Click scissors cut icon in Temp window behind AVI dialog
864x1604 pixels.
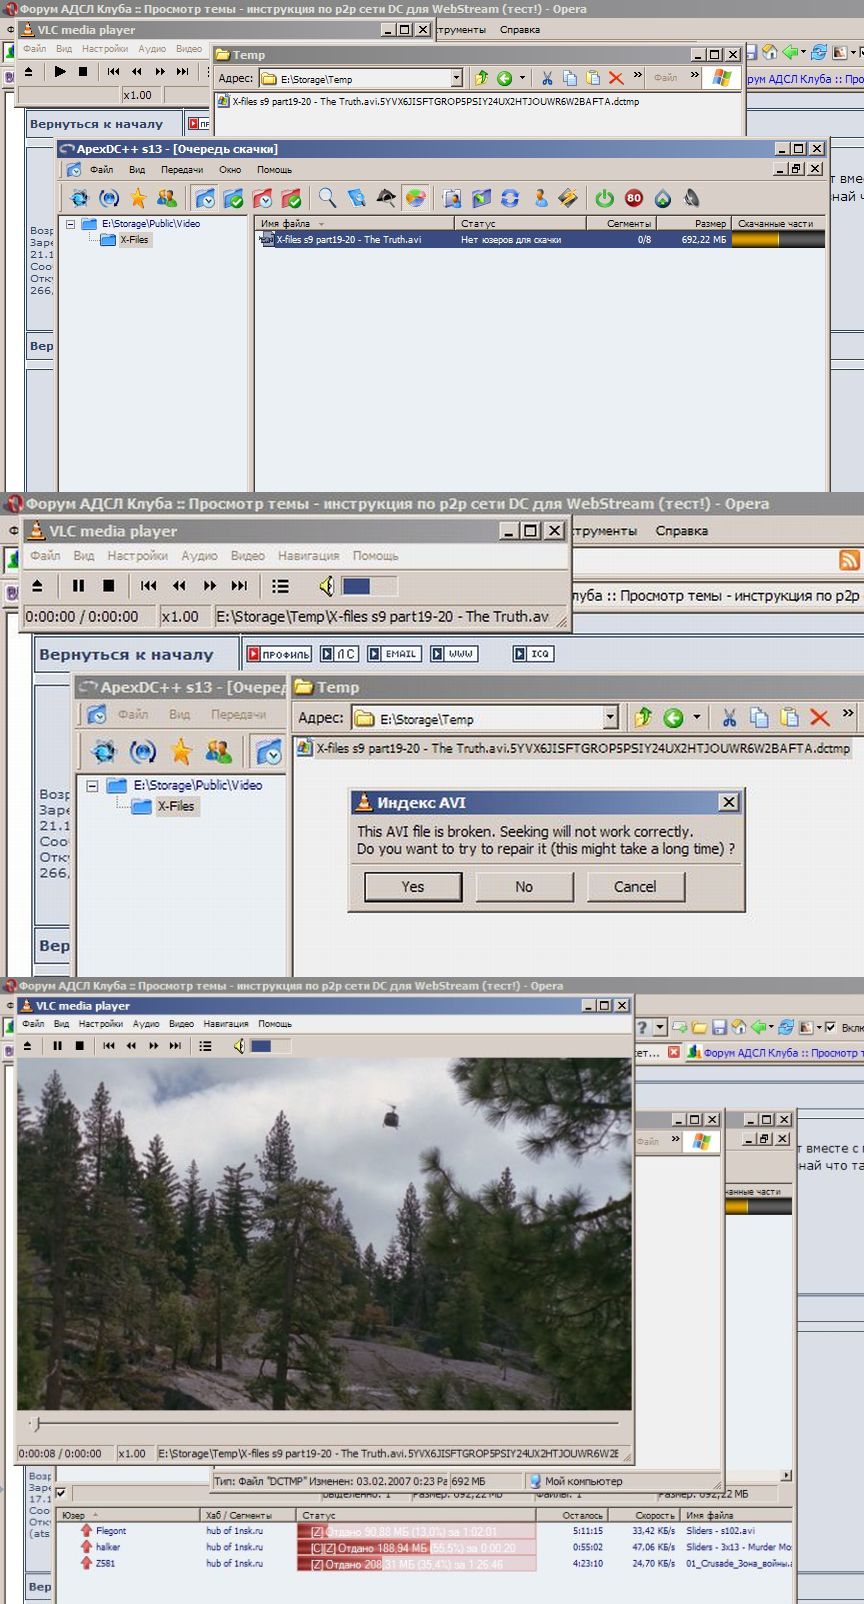tap(730, 717)
